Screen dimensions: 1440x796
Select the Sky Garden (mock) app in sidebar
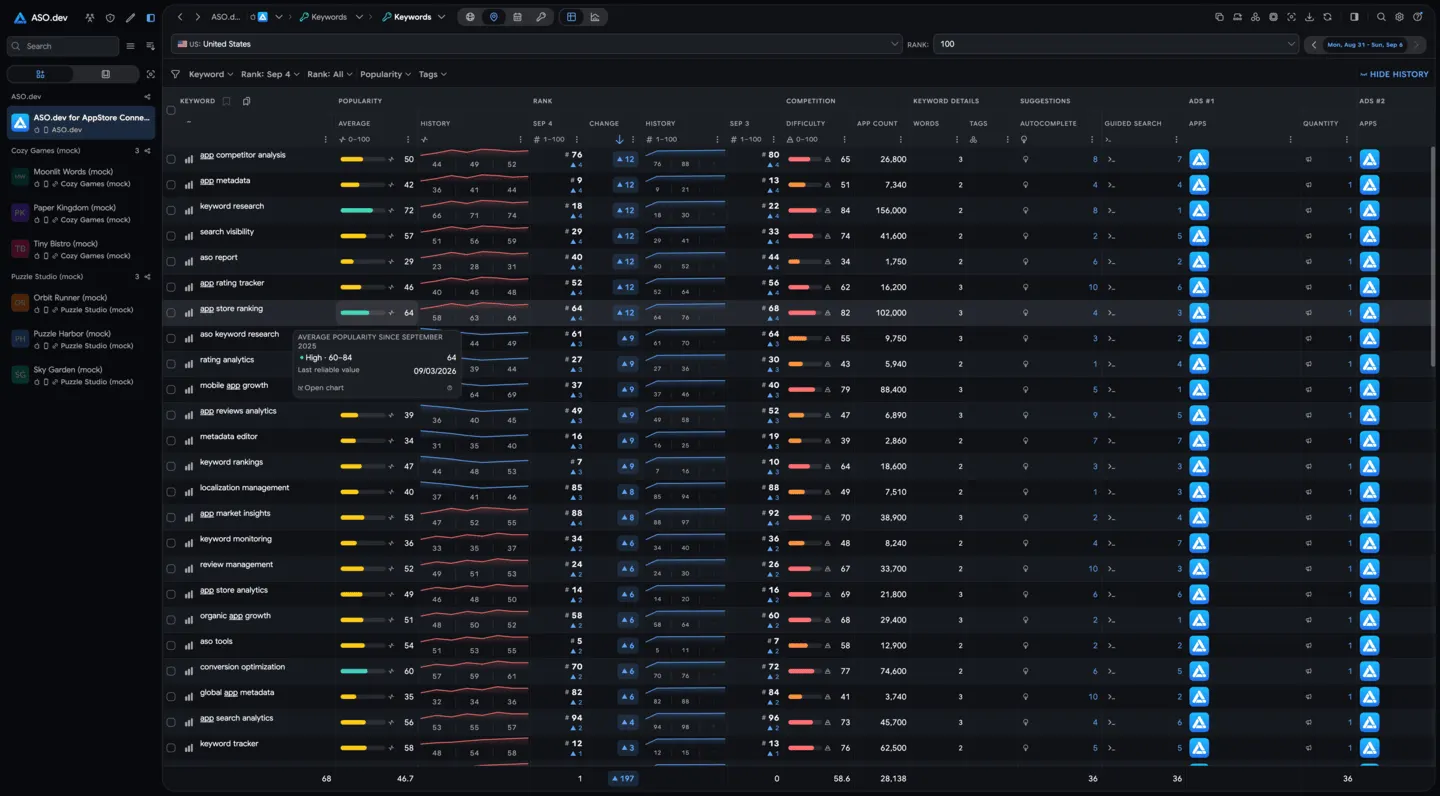82,374
